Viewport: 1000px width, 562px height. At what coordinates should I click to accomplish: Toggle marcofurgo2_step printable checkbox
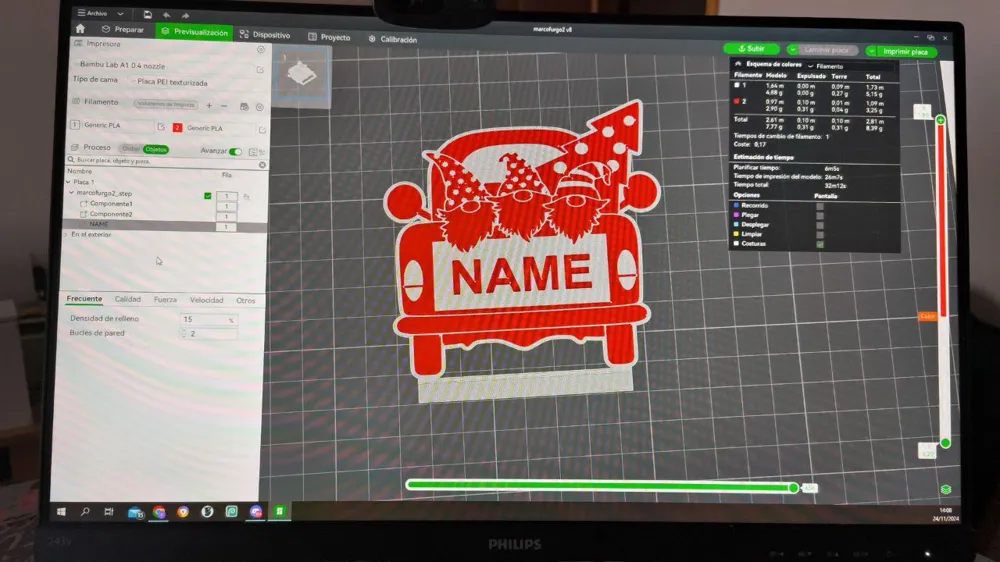(208, 196)
